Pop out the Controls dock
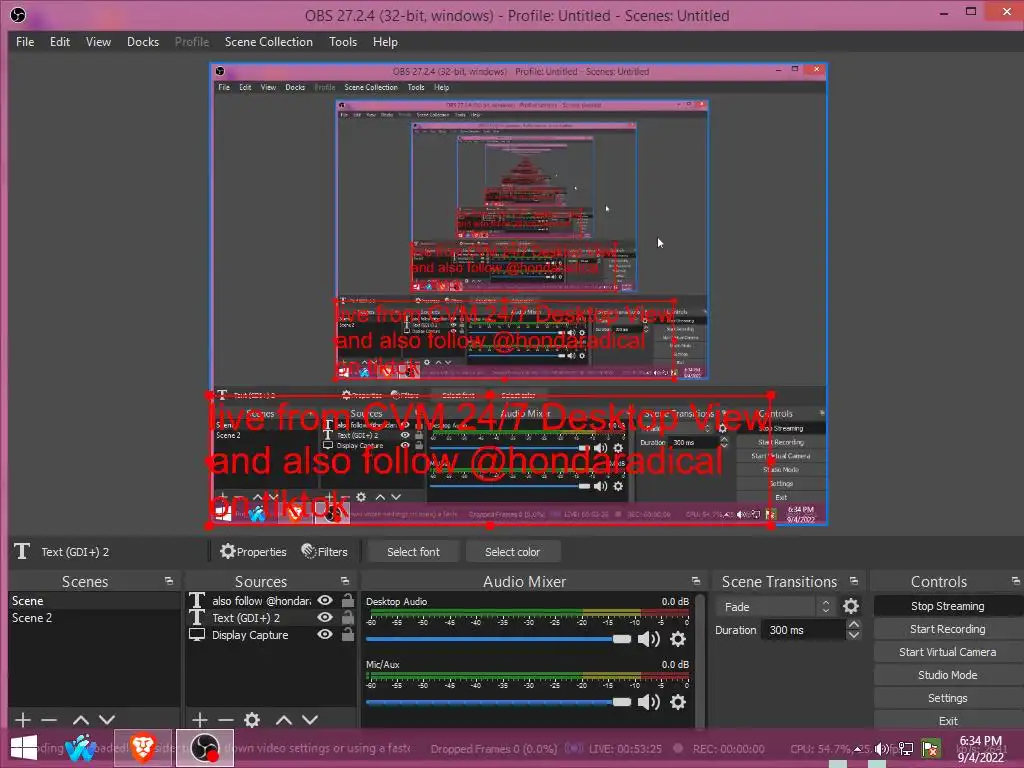1024x768 pixels. 1016,581
